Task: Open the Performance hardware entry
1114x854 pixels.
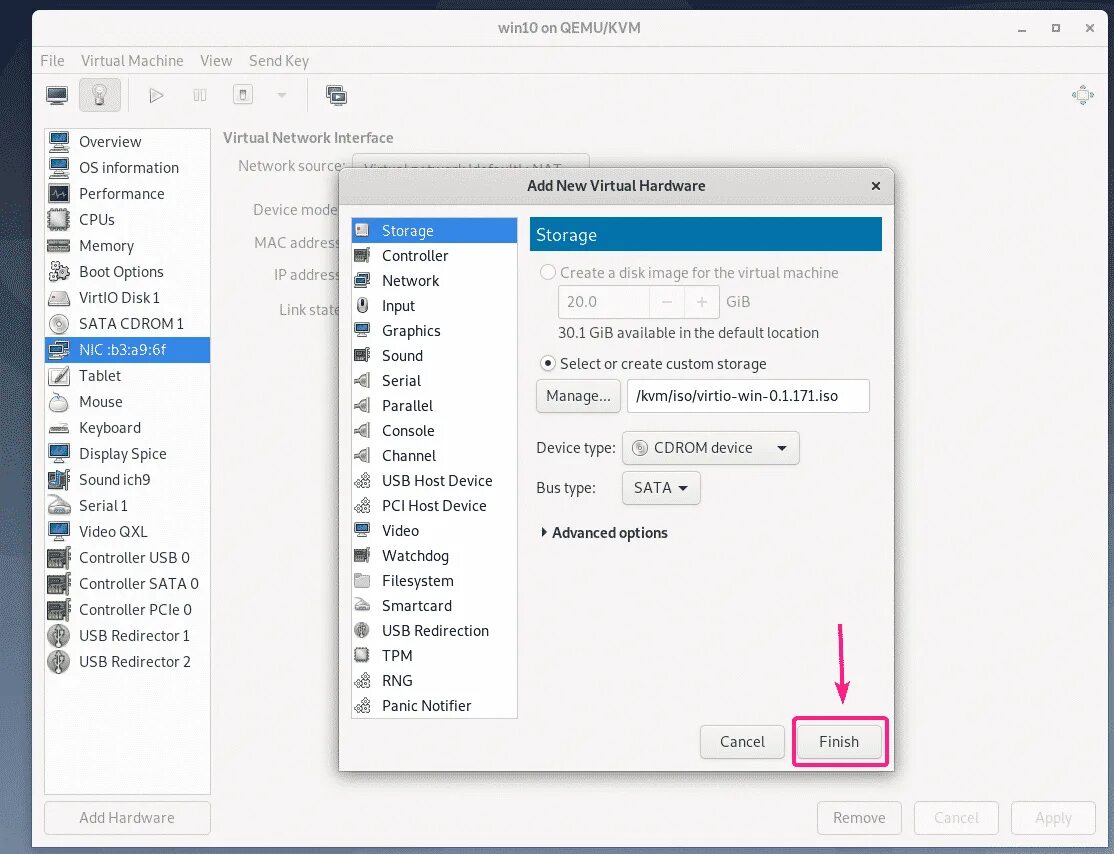Action: 127,193
